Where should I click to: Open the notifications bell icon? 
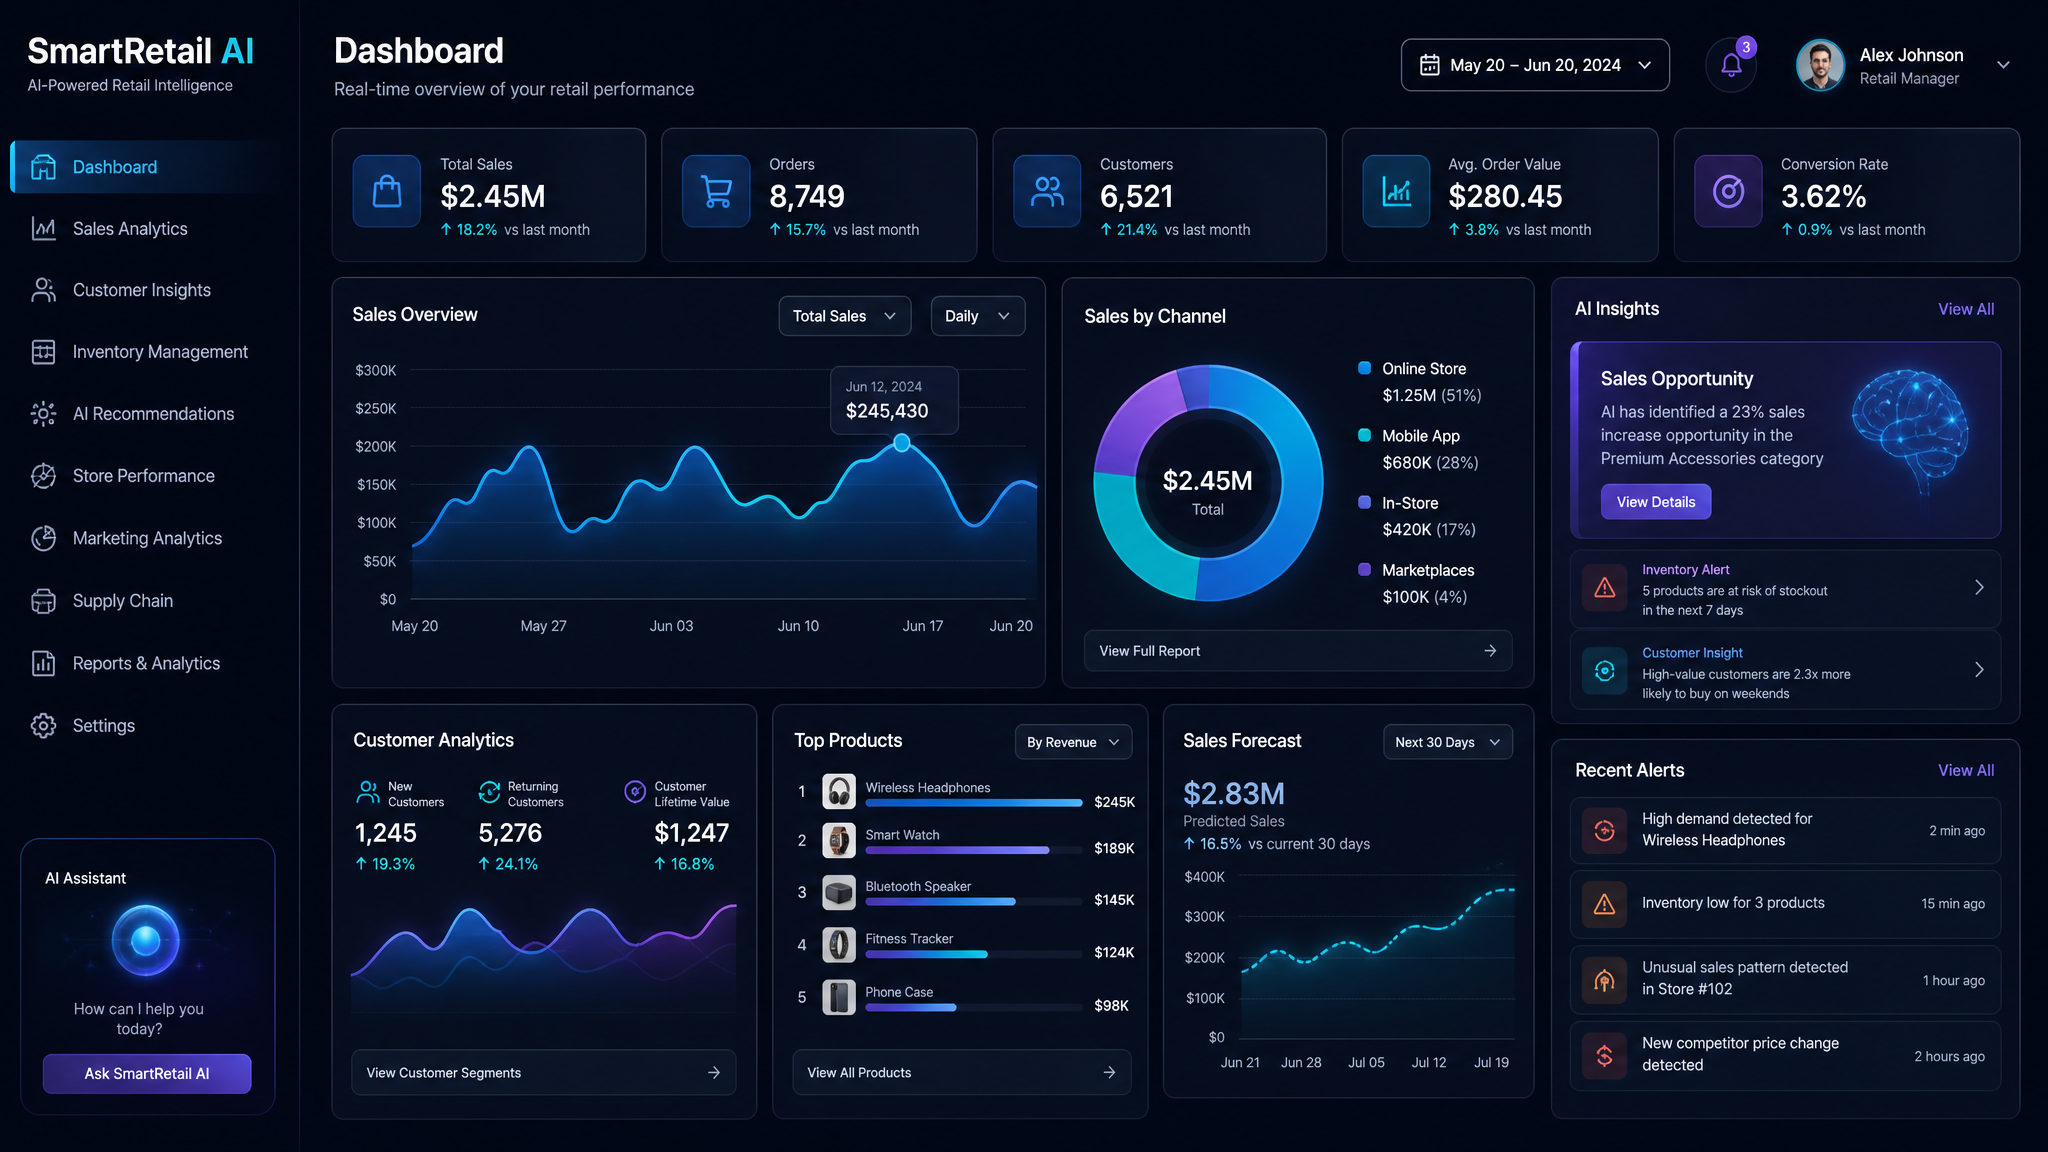(x=1731, y=65)
